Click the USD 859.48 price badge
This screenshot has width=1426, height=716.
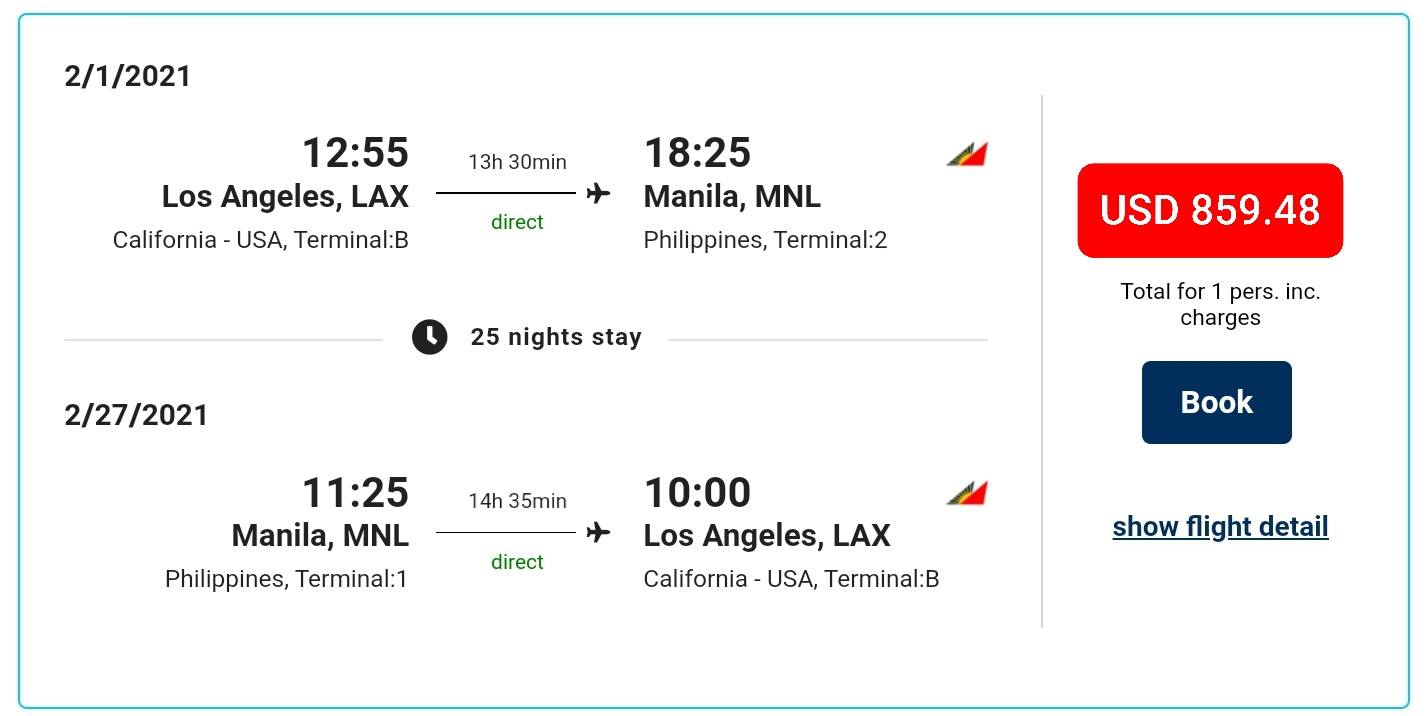pos(1210,210)
